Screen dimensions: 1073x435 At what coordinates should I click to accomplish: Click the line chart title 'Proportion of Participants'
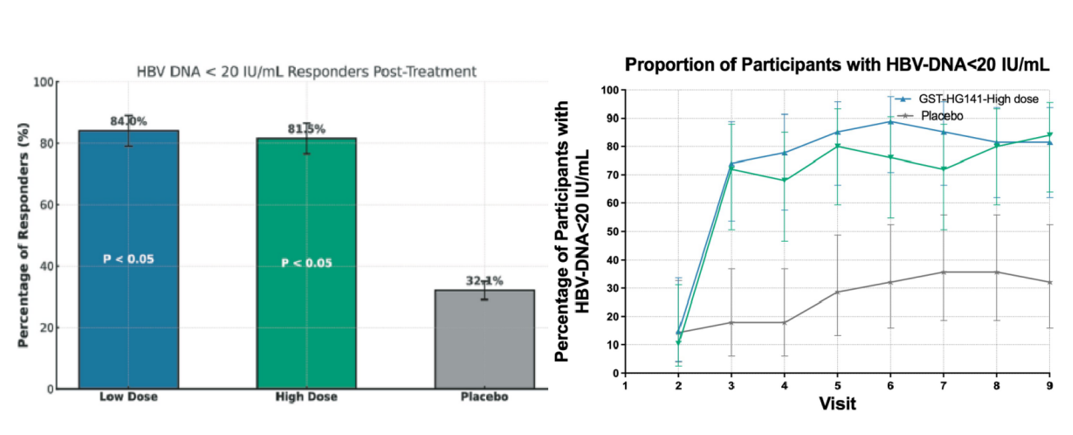[836, 65]
